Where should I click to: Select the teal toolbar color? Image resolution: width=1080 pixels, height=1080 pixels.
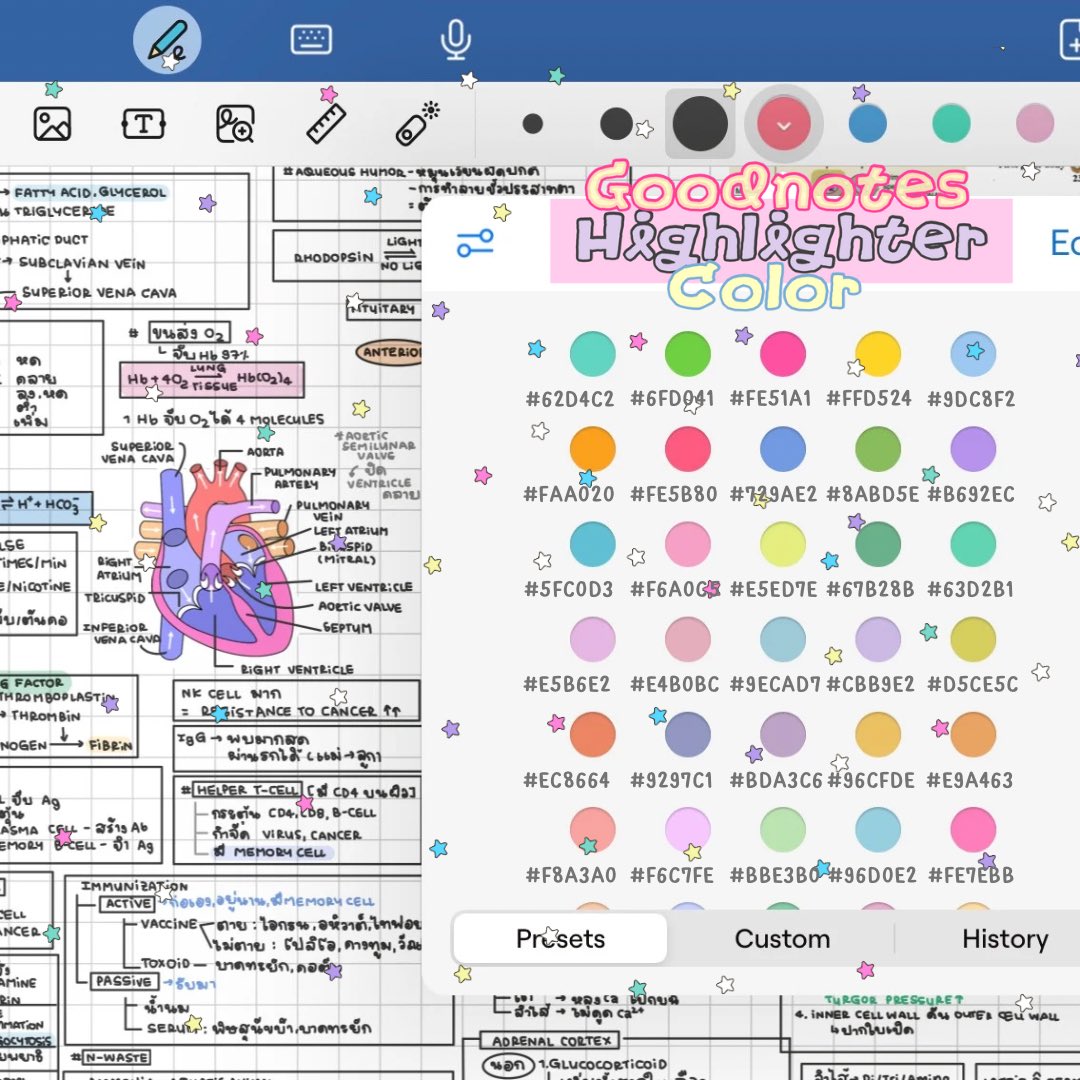pyautogui.click(x=951, y=124)
